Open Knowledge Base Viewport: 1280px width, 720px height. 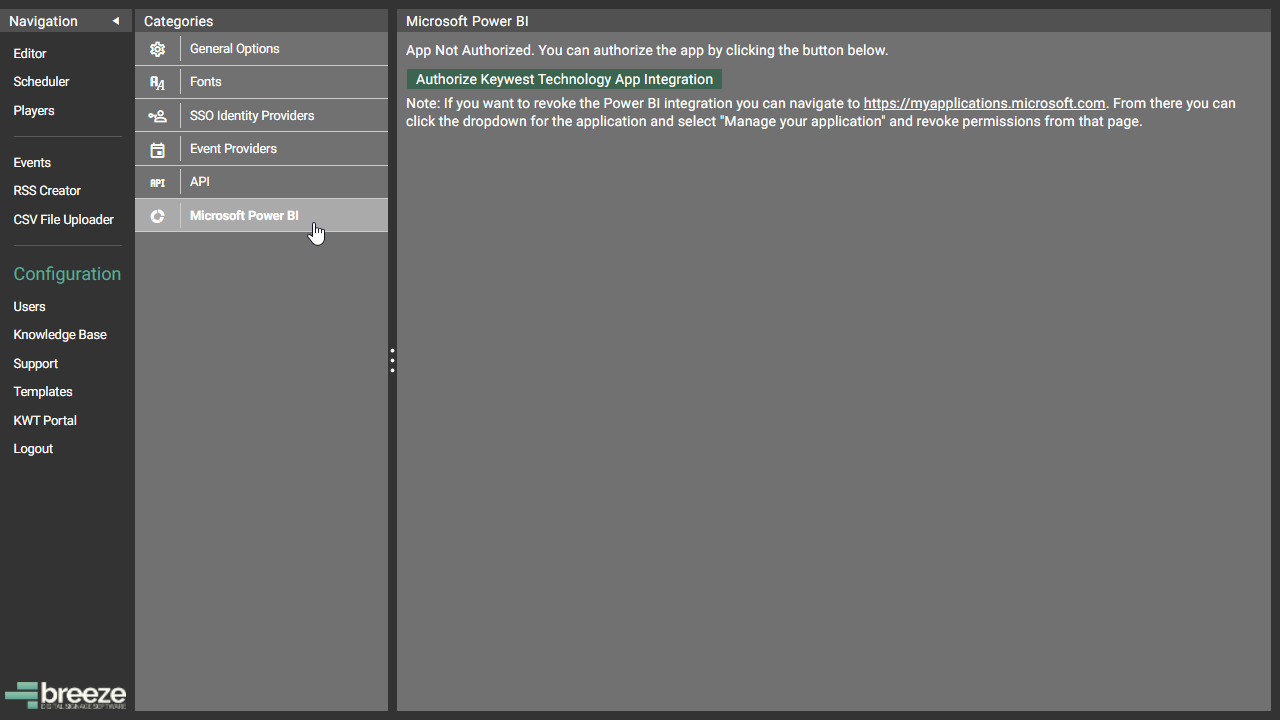coord(60,335)
